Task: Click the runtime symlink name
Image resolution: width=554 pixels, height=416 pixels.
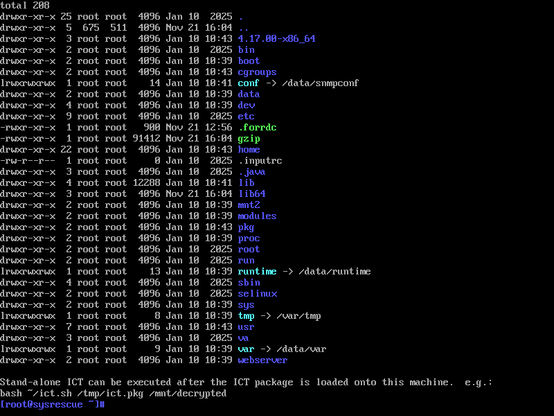Action: tap(257, 271)
